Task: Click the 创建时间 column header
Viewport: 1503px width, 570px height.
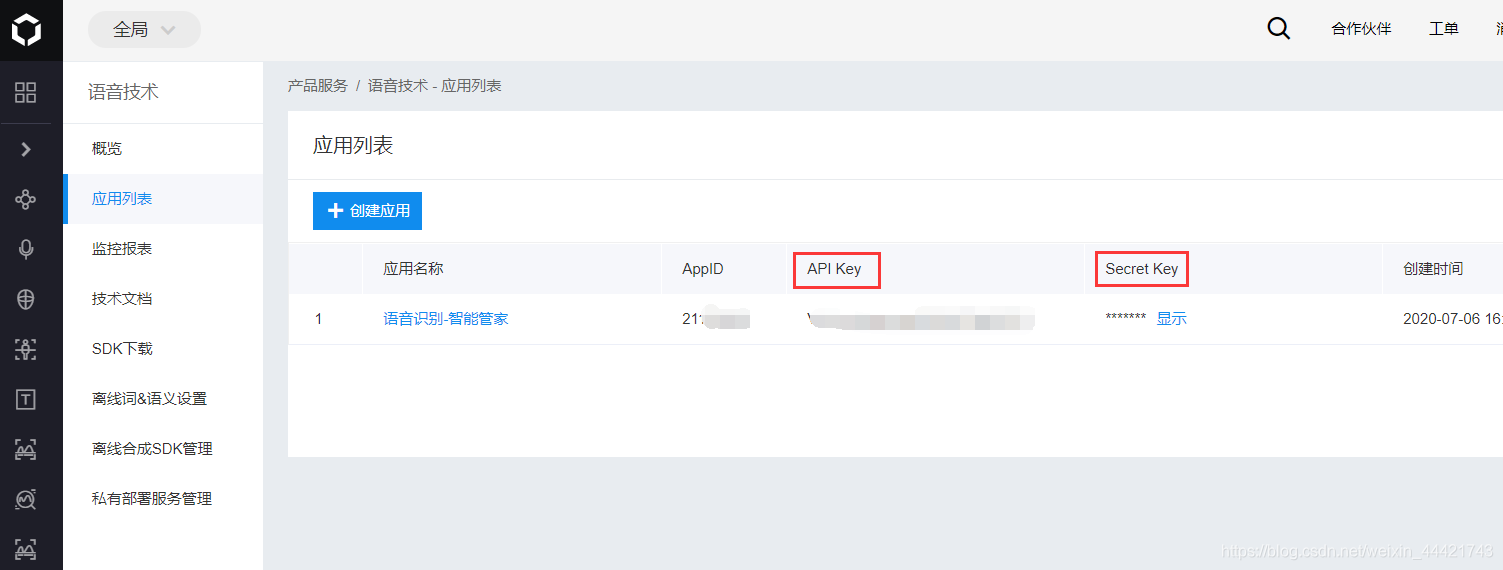Action: (x=1433, y=269)
